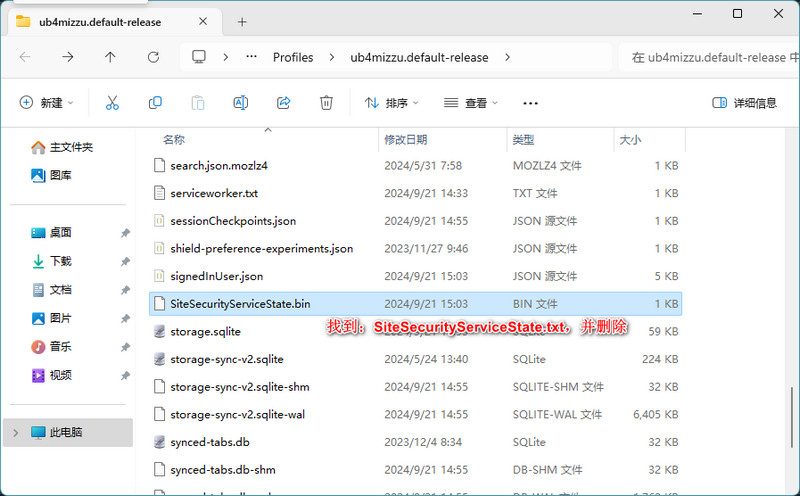Select file synced-tabs.db-shm
The height and width of the screenshot is (496, 800).
(415, 469)
